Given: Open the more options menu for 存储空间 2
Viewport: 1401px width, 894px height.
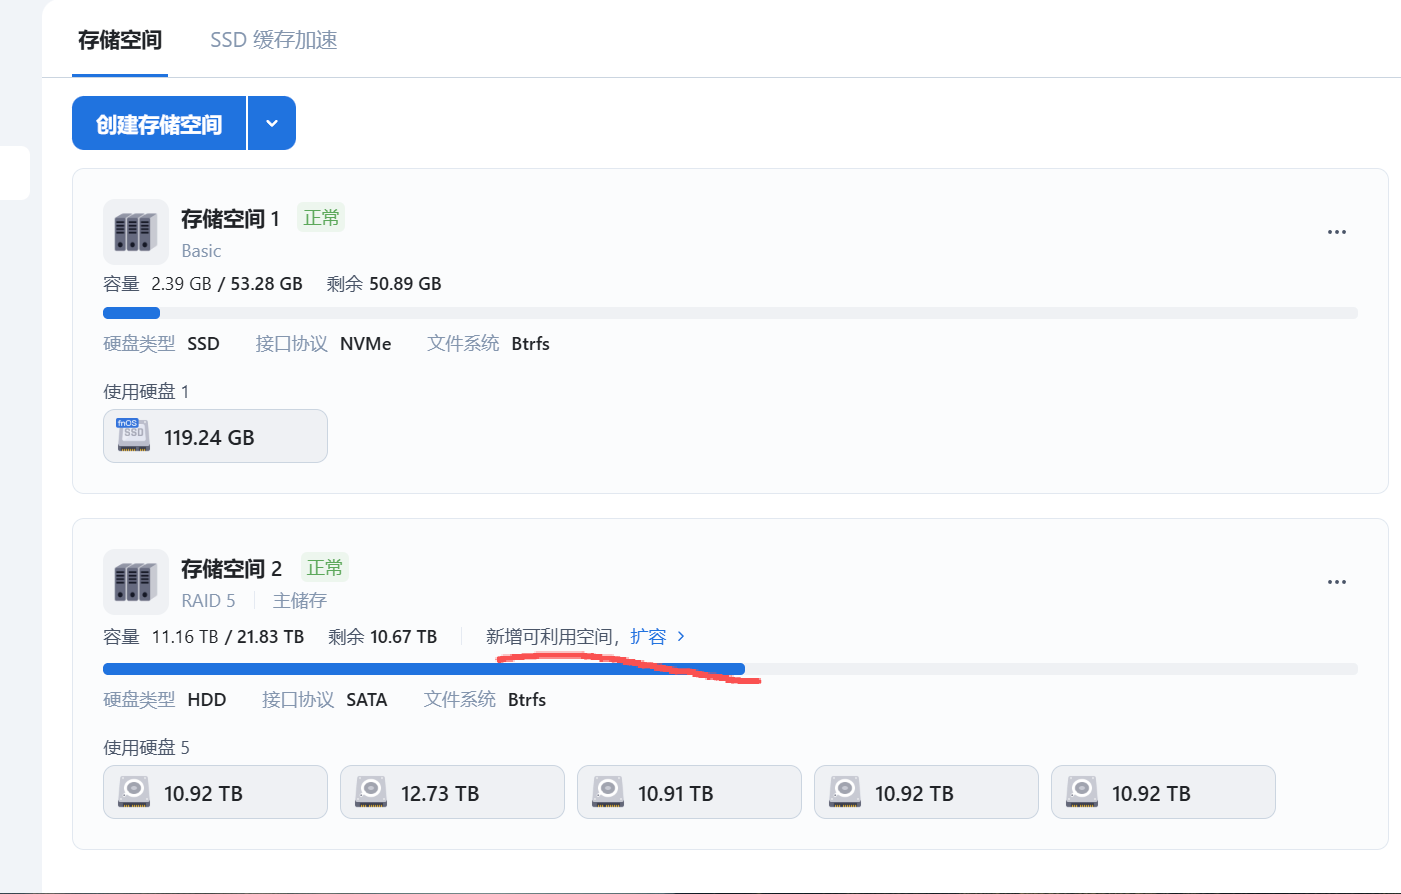Looking at the screenshot, I should coord(1337,582).
